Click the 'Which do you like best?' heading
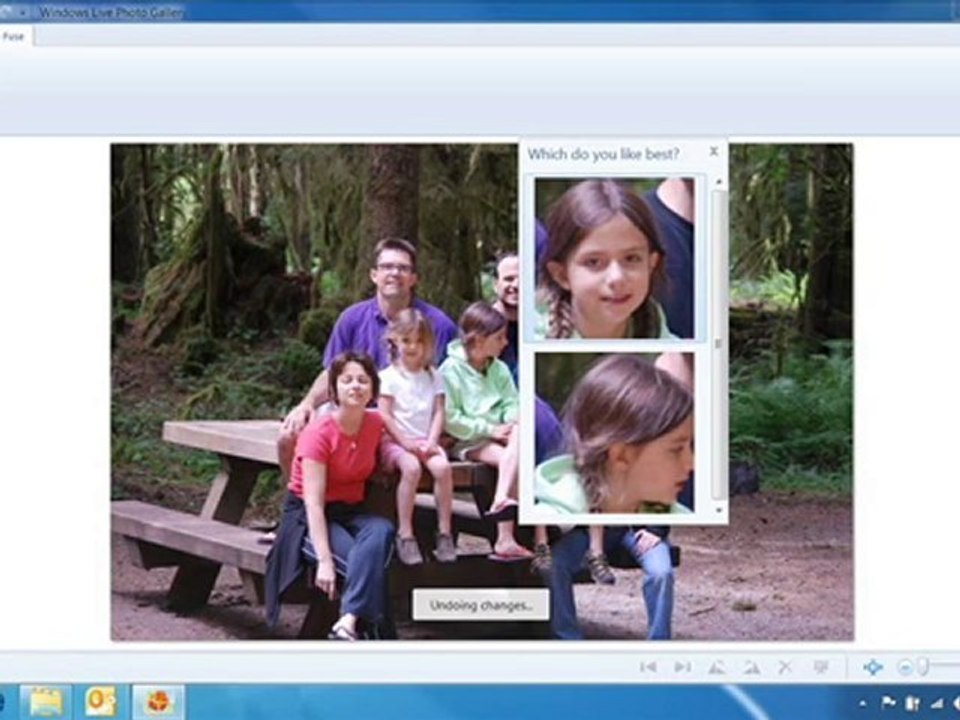 point(604,154)
